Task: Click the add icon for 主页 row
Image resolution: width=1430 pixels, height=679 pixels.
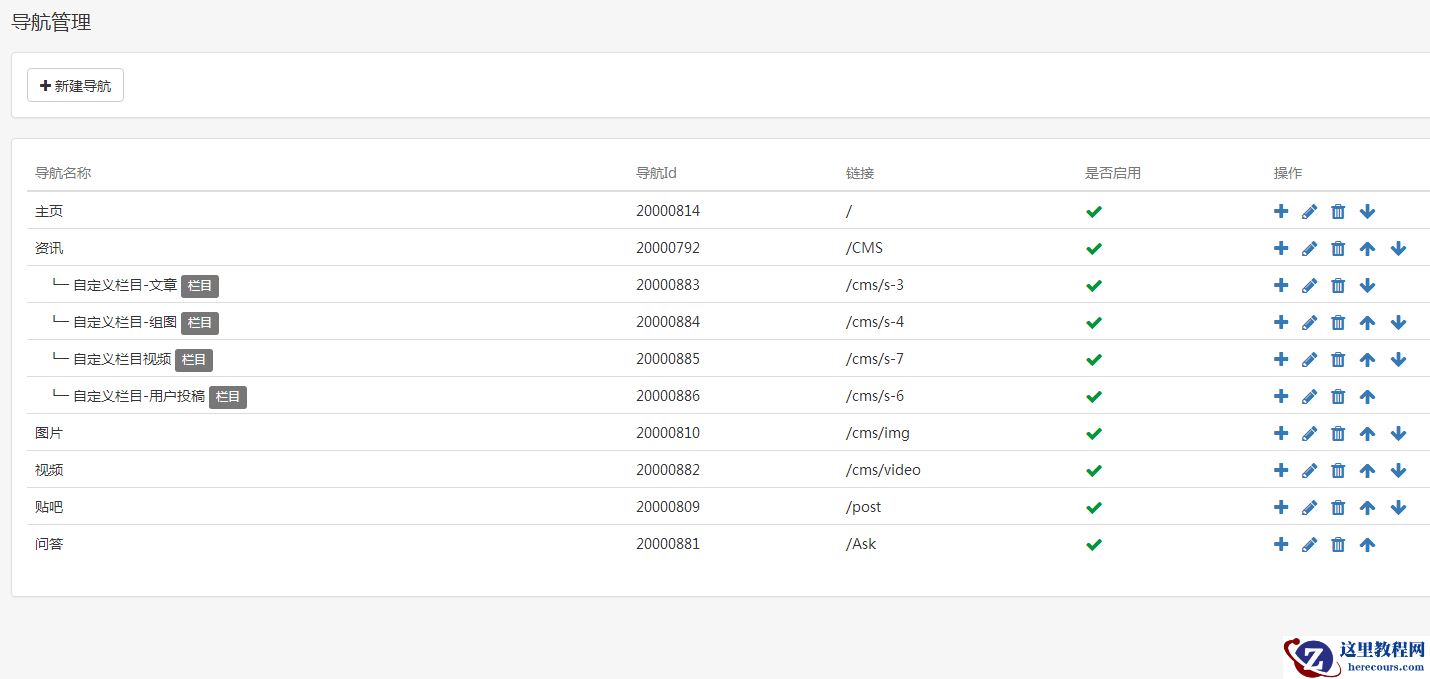Action: 1281,211
